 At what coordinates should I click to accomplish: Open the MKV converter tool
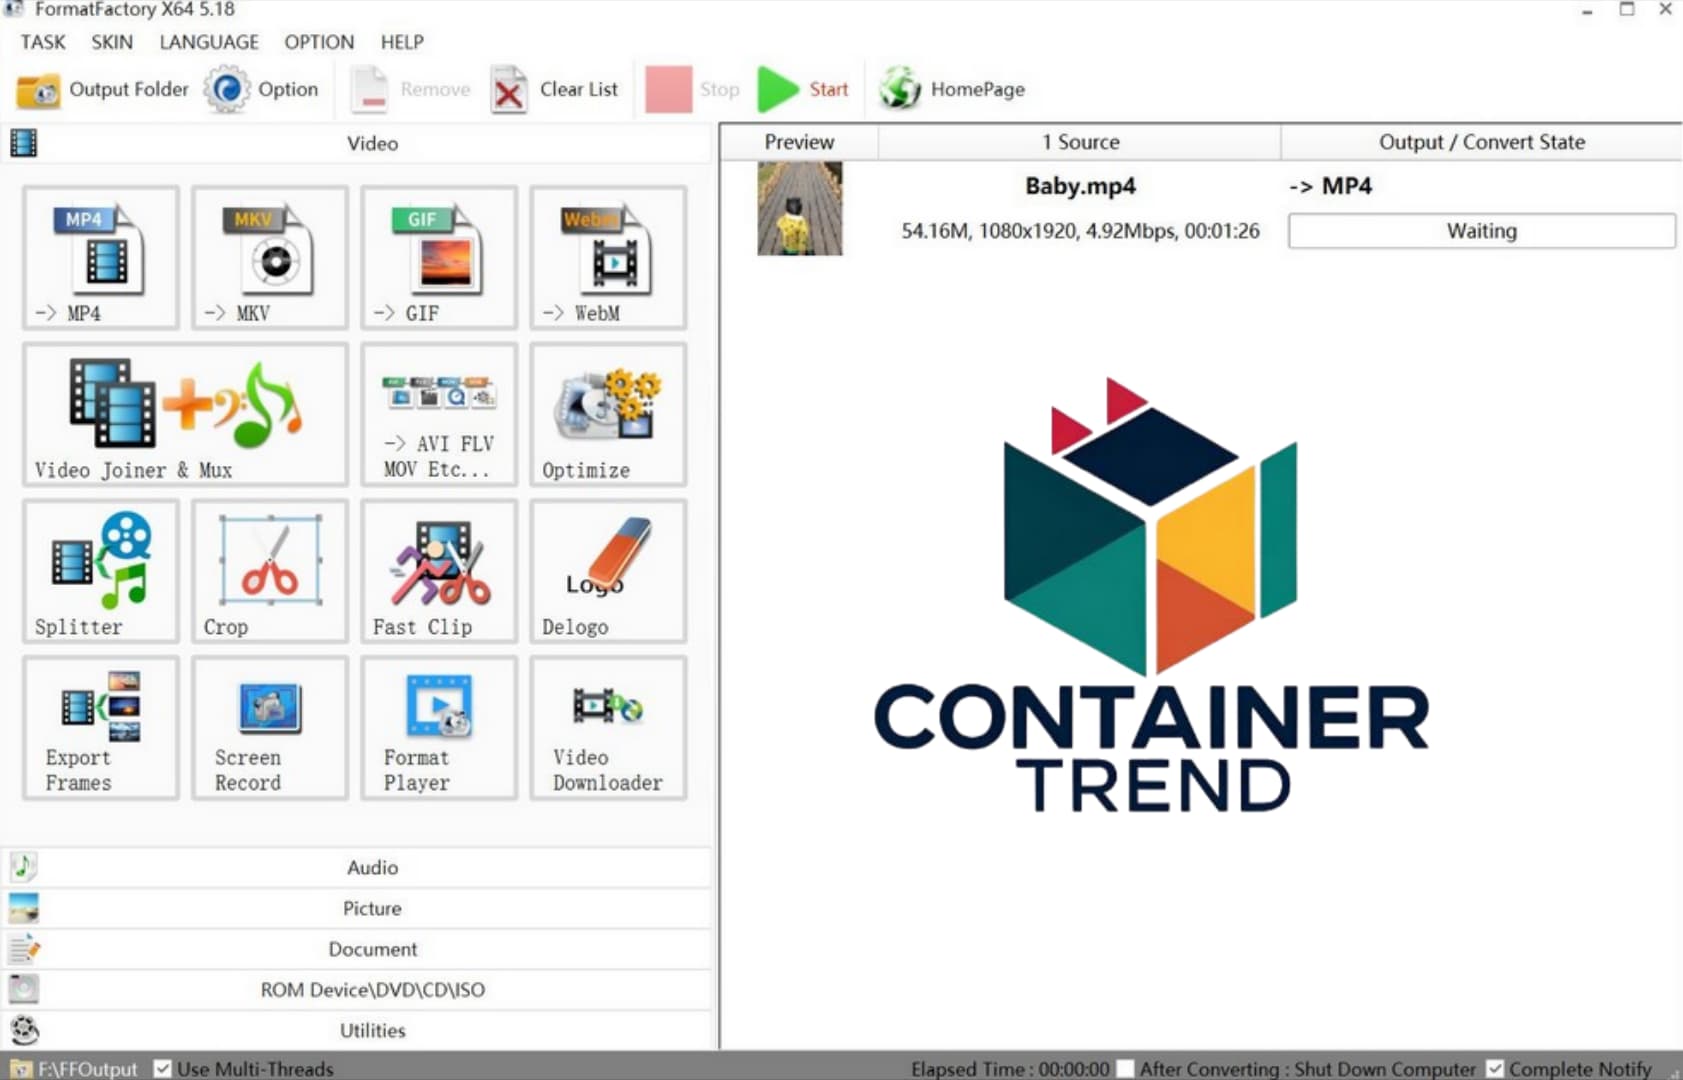(269, 257)
